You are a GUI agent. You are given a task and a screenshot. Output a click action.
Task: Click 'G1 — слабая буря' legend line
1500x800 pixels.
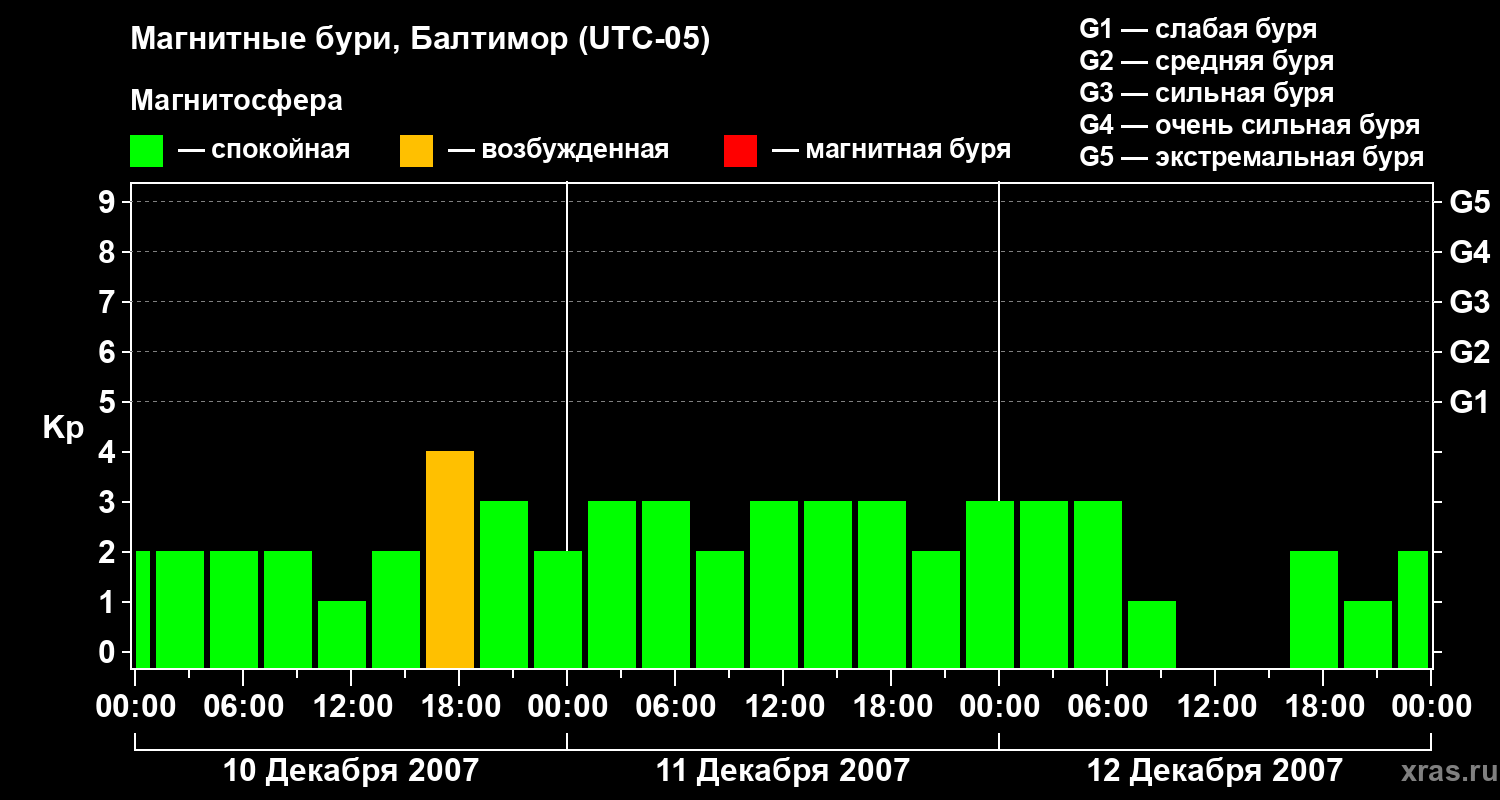pyautogui.click(x=1198, y=29)
